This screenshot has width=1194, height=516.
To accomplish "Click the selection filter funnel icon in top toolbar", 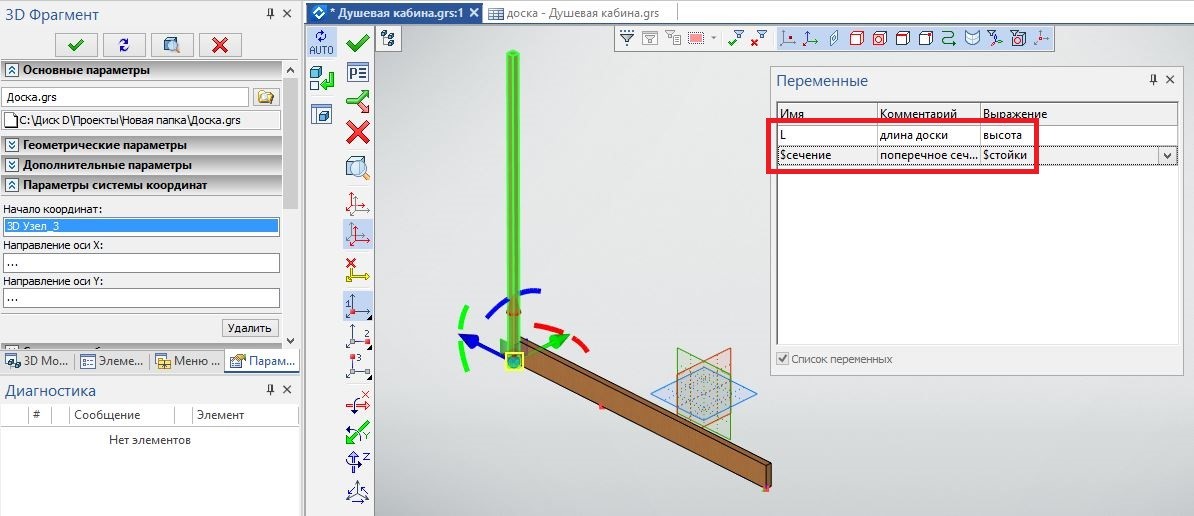I will click(x=628, y=38).
